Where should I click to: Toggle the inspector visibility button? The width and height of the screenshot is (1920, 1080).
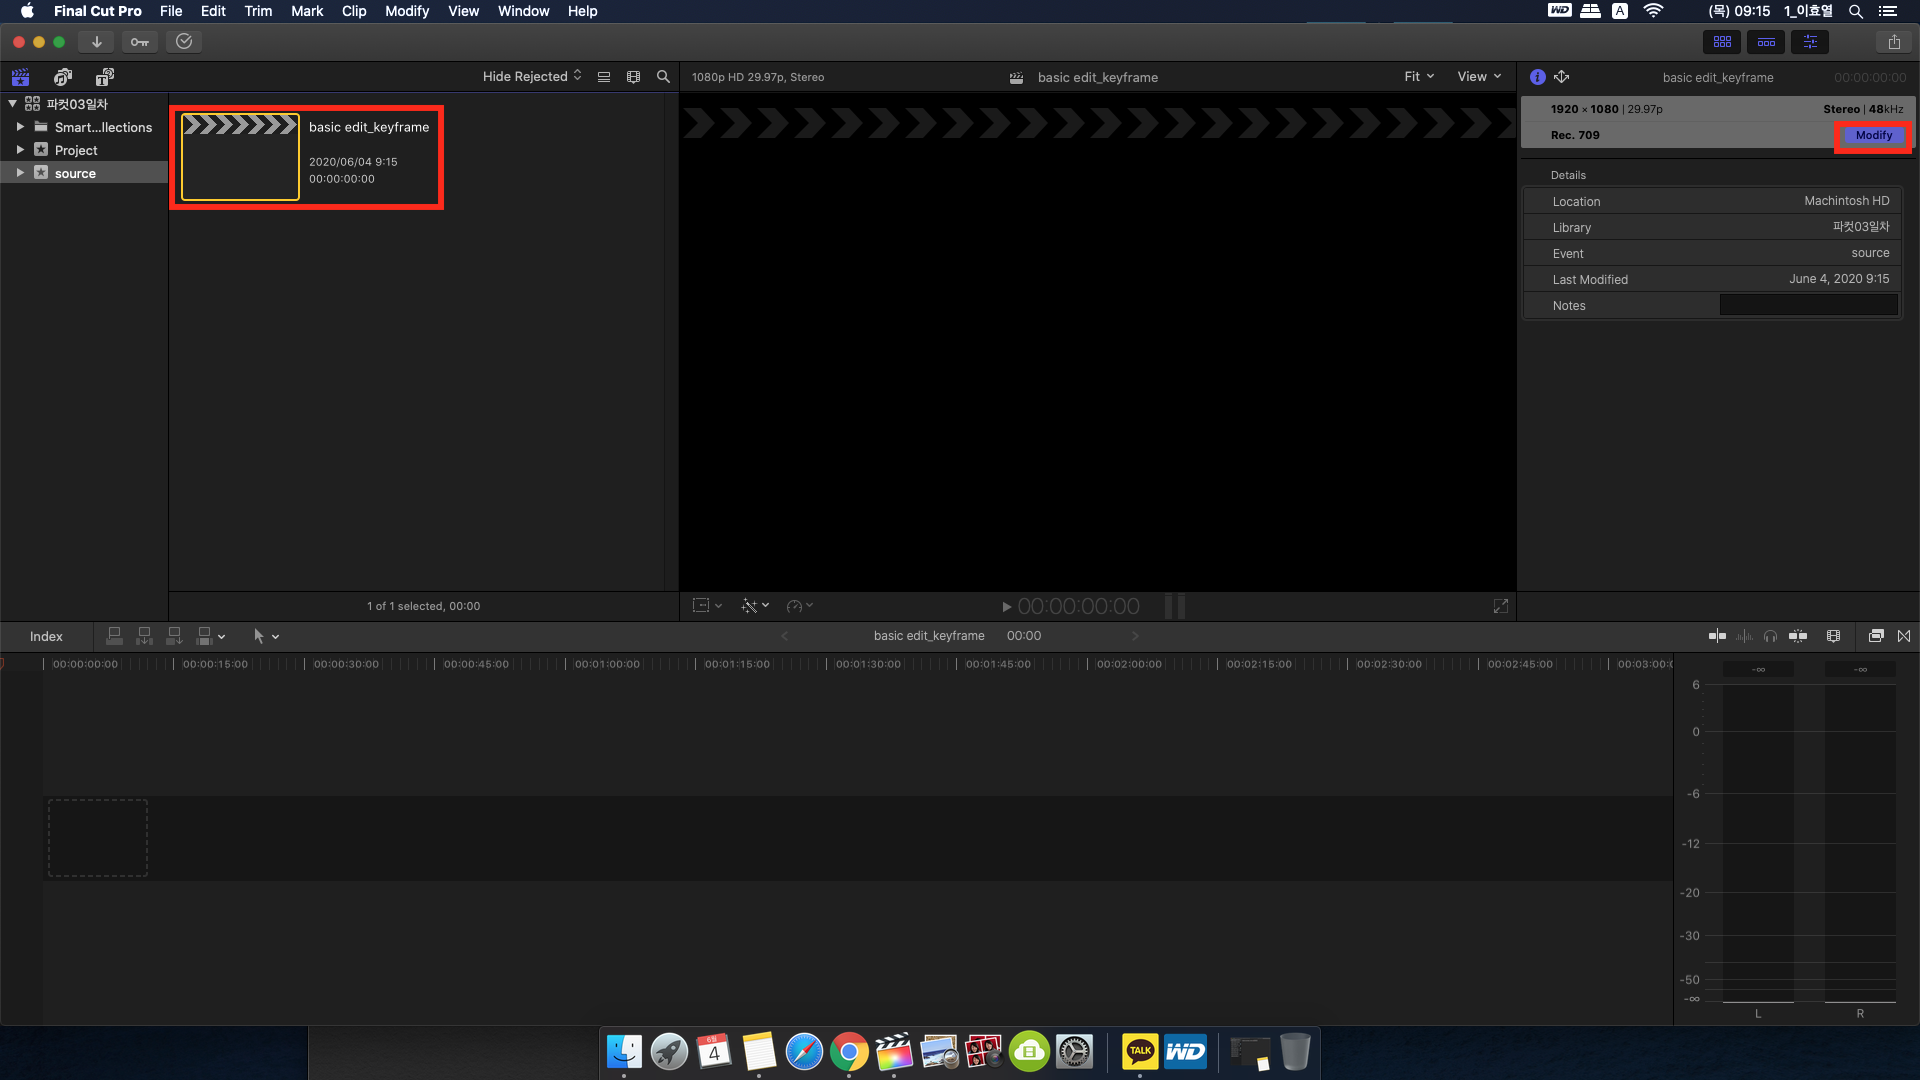point(1810,42)
